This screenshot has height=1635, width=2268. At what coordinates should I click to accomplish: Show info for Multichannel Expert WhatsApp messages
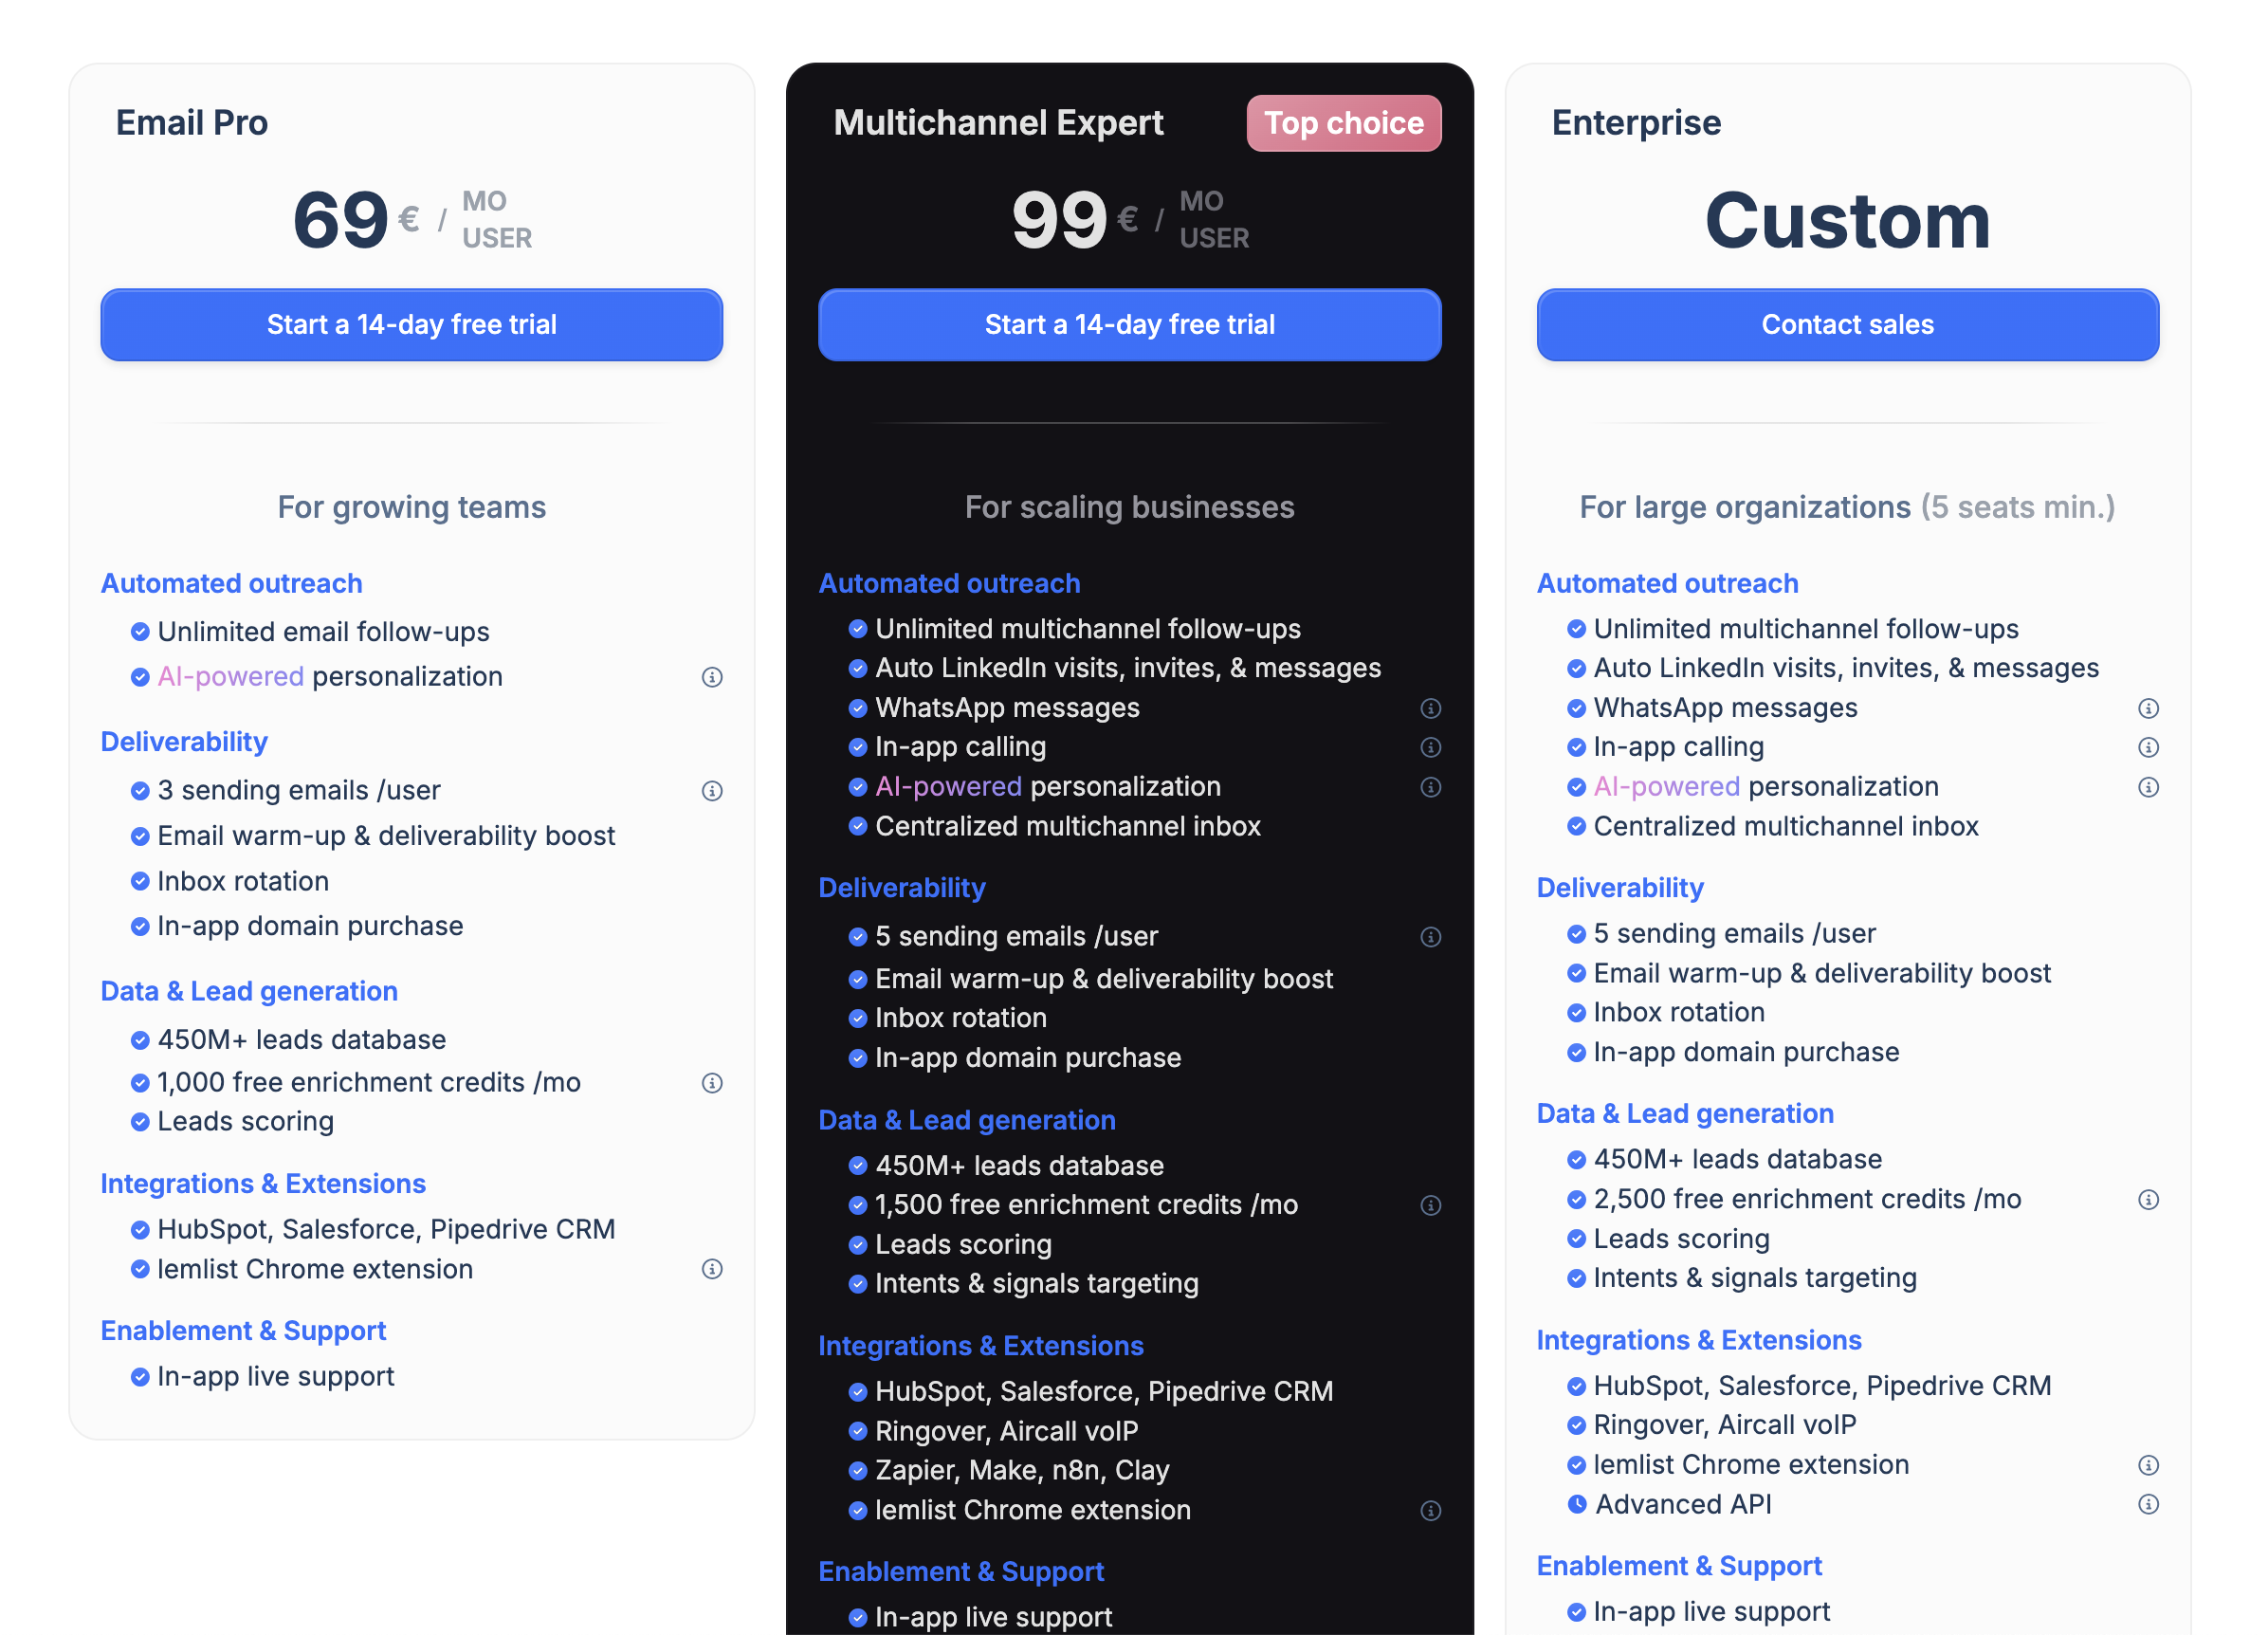coord(1431,708)
